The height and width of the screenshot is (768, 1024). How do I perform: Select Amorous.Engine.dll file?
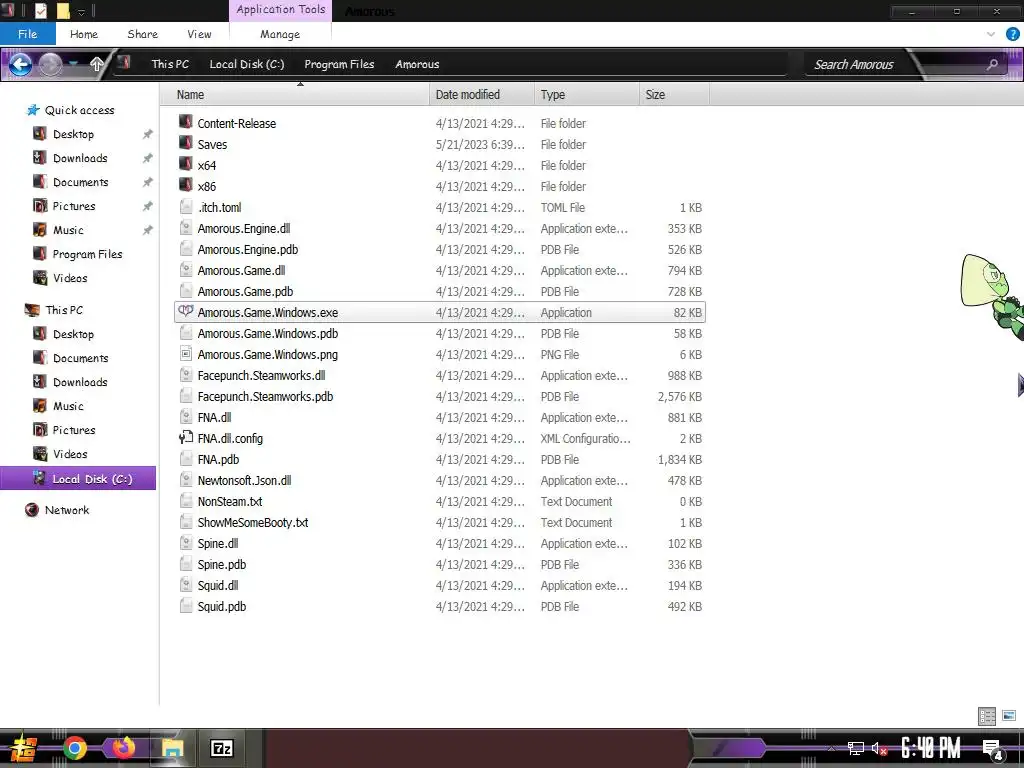(440, 229)
